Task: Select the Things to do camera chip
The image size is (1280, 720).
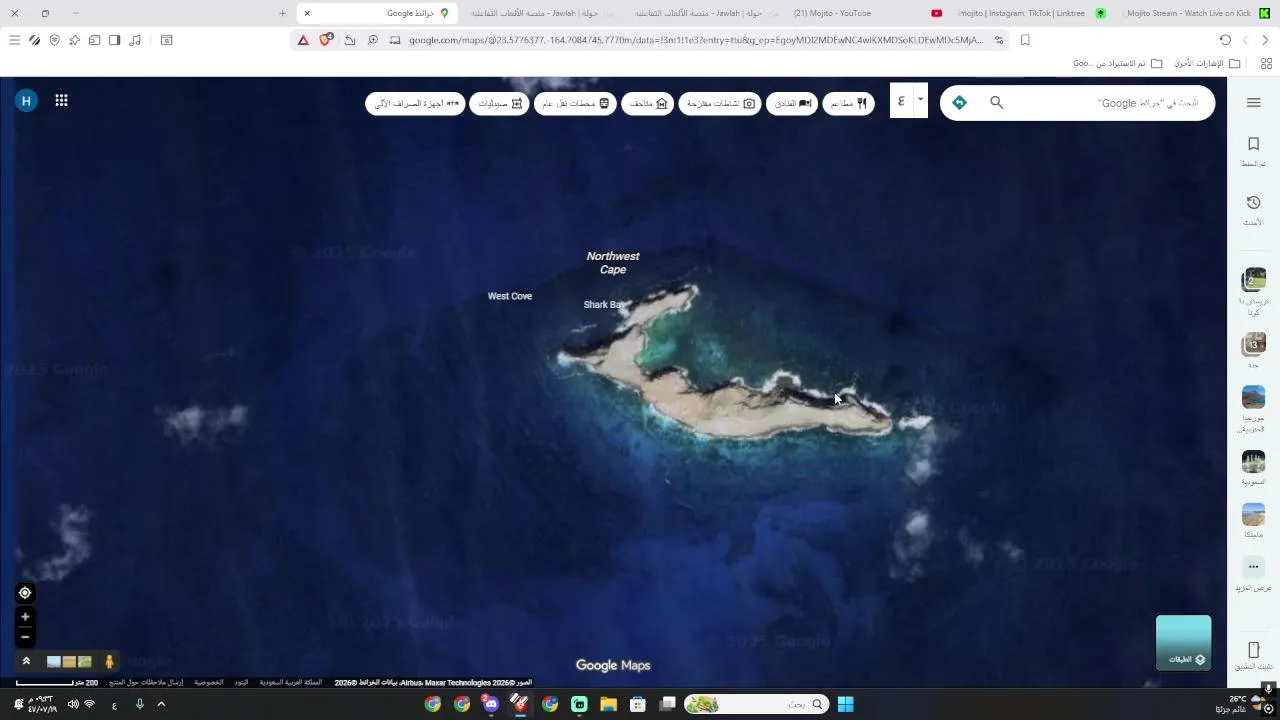Action: [x=720, y=103]
